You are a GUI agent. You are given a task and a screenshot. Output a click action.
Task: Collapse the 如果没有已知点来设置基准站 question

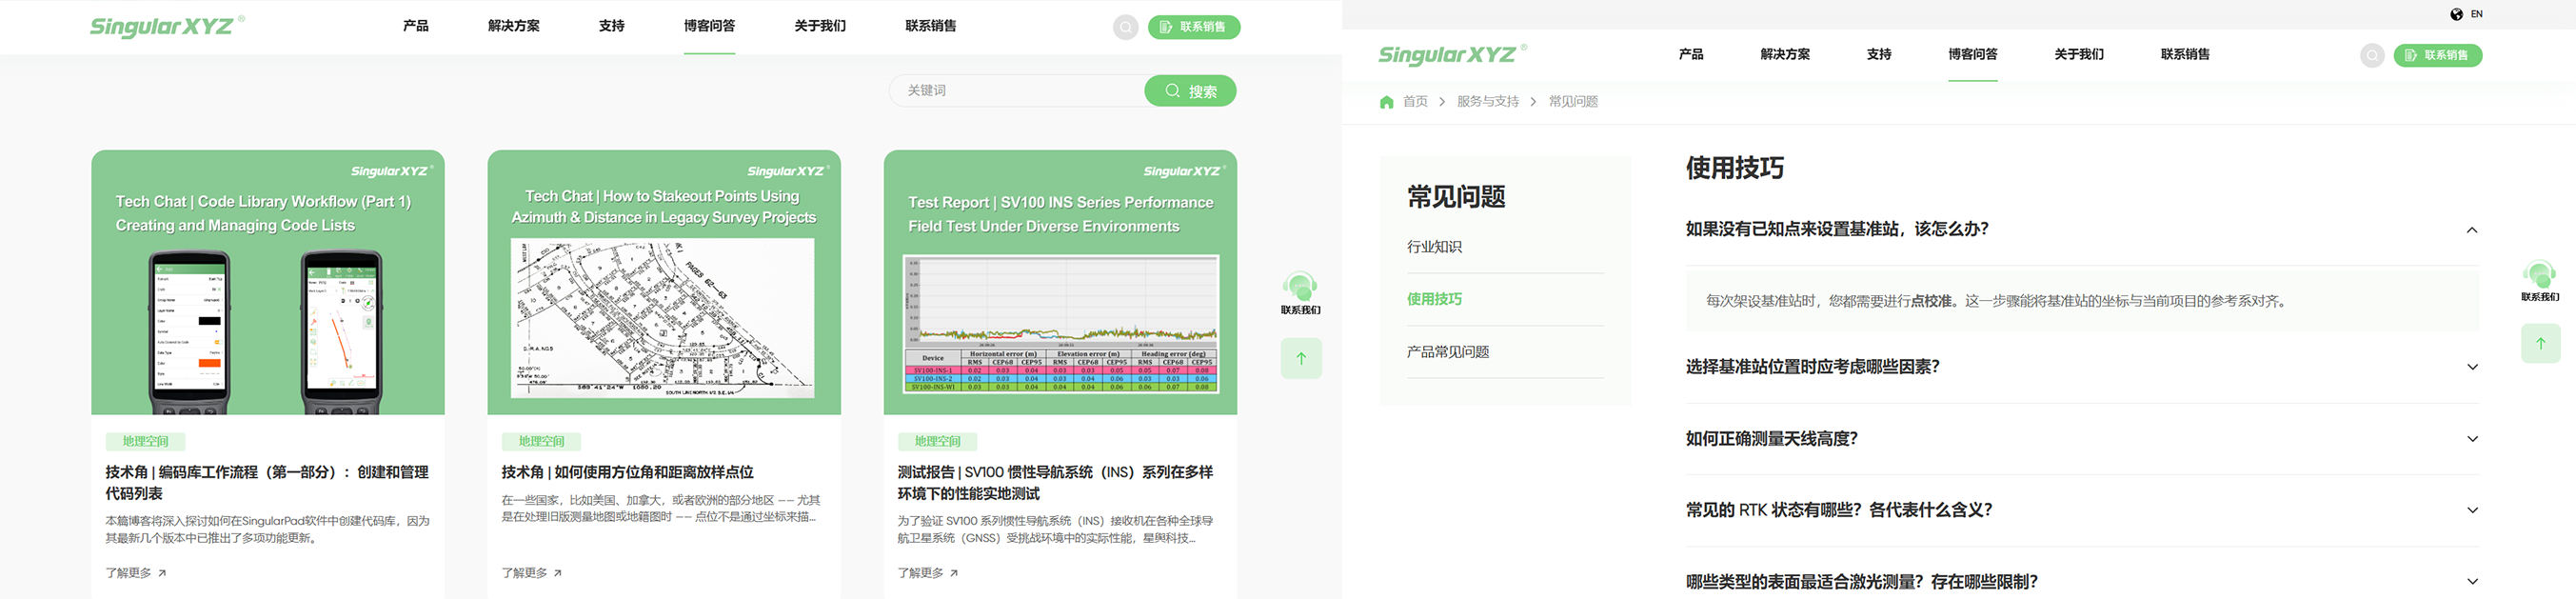tap(2472, 230)
